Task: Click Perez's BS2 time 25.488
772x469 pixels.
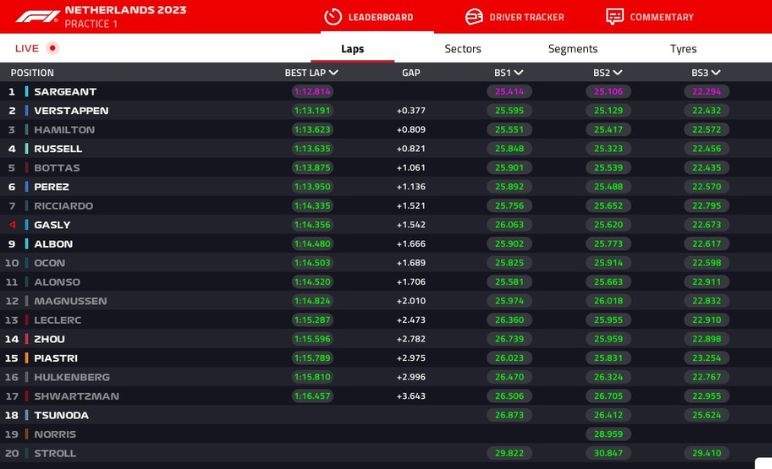Action: 608,187
